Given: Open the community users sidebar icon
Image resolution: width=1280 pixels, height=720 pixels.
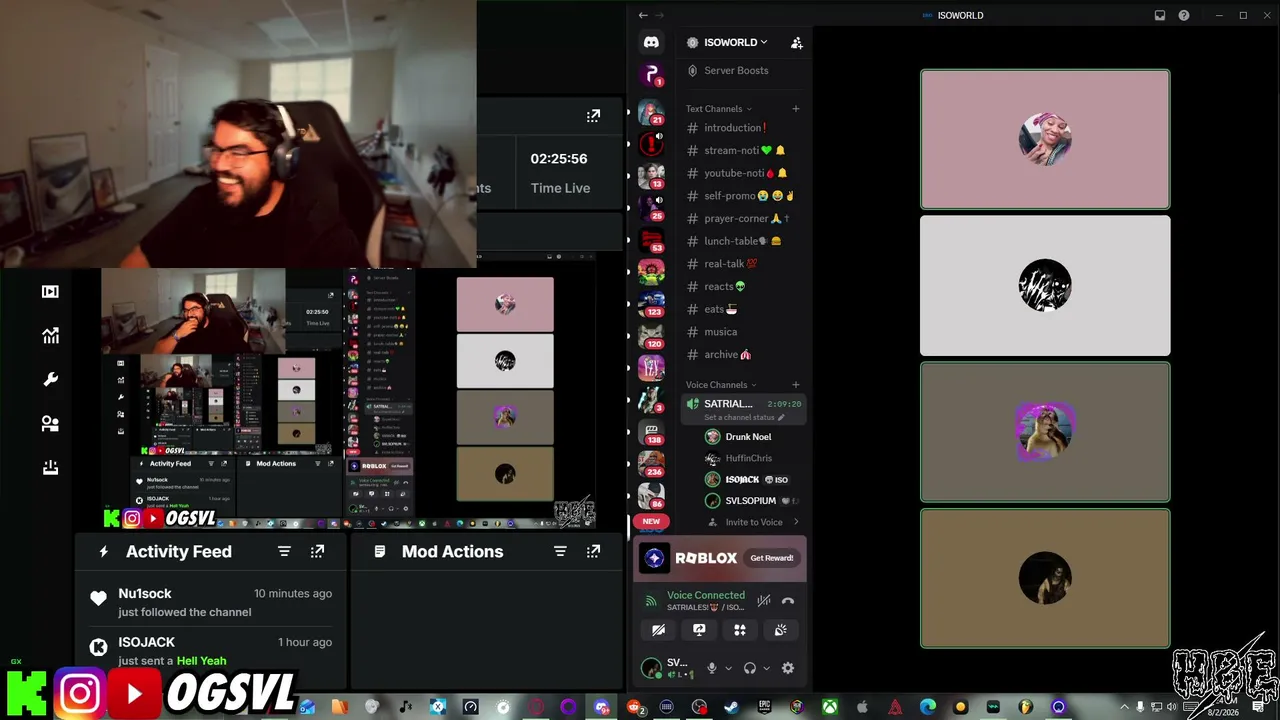Looking at the screenshot, I should click(50, 424).
